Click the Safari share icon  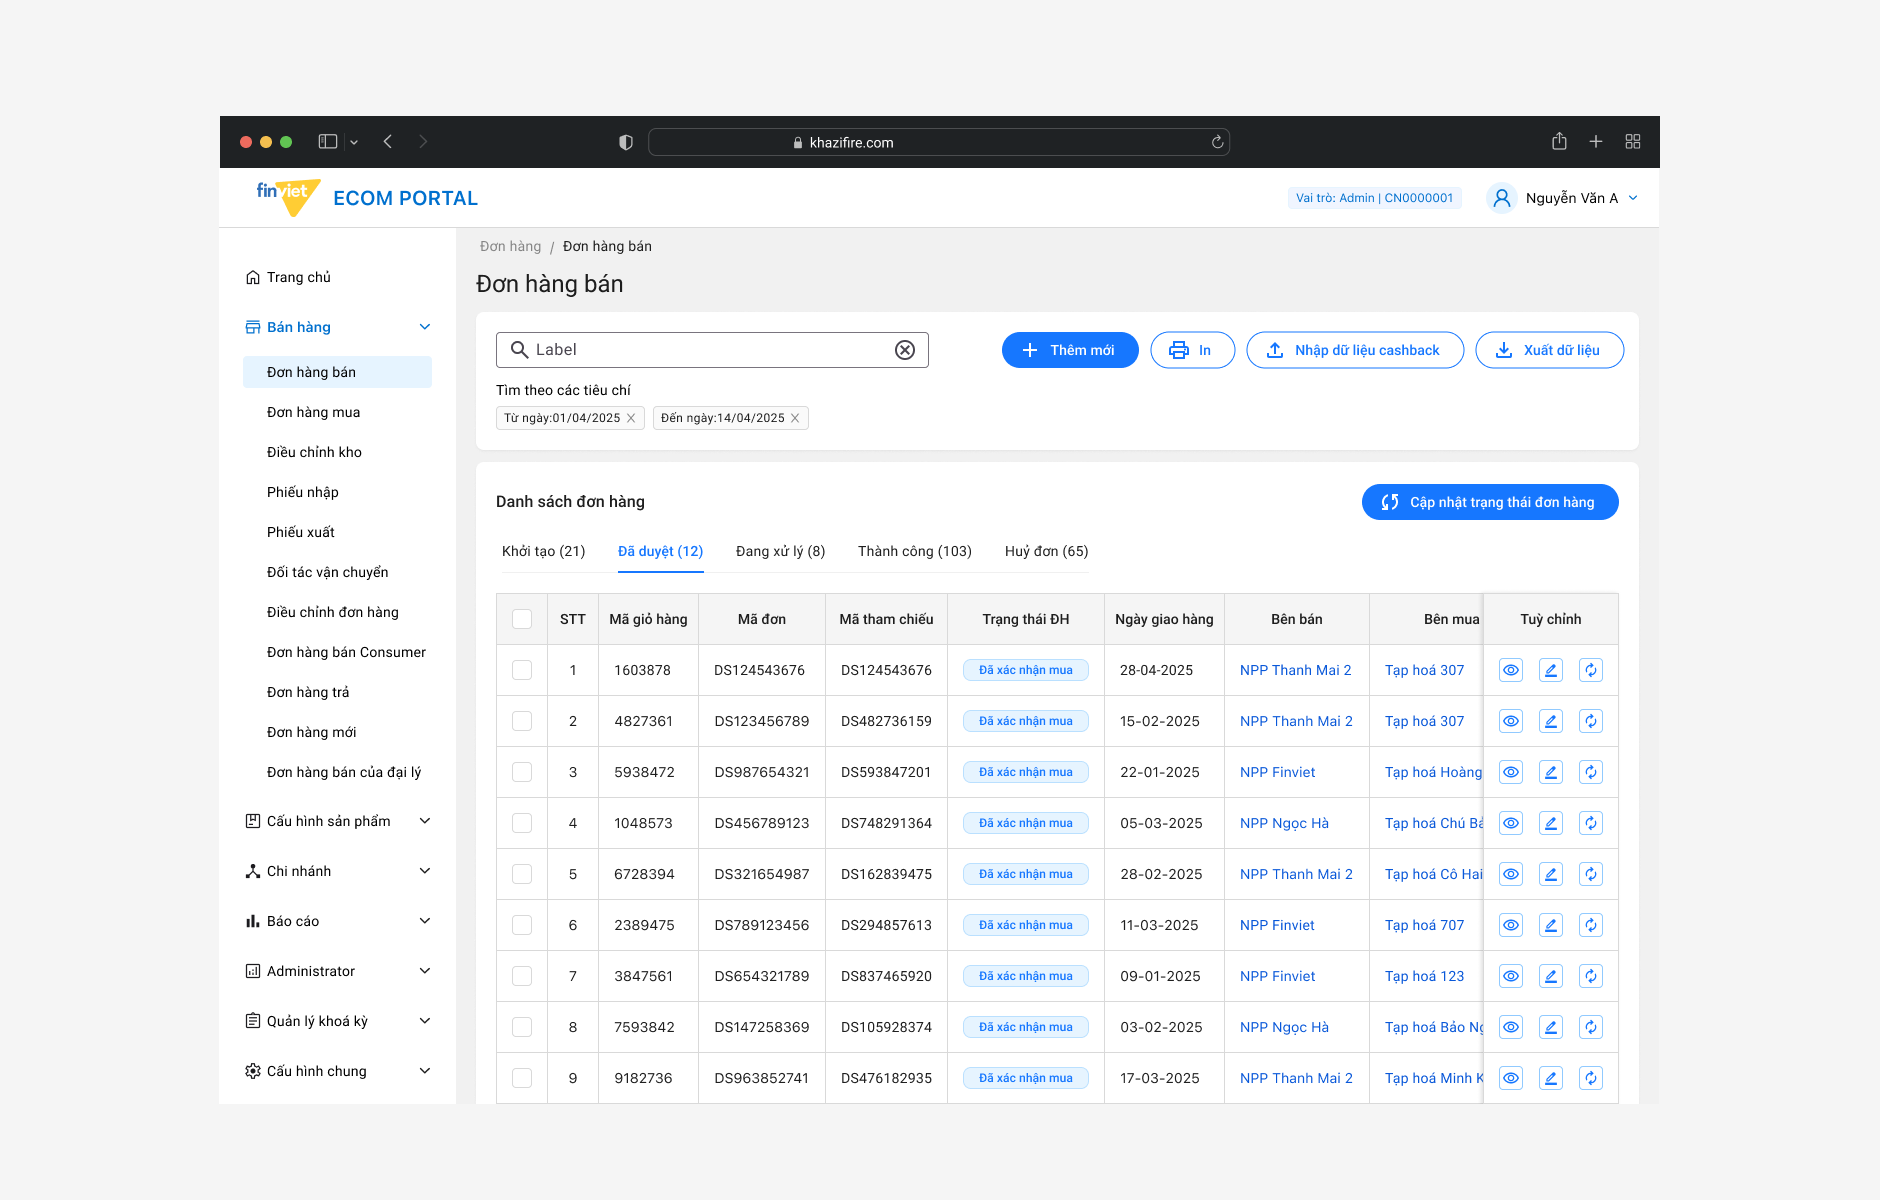point(1559,142)
